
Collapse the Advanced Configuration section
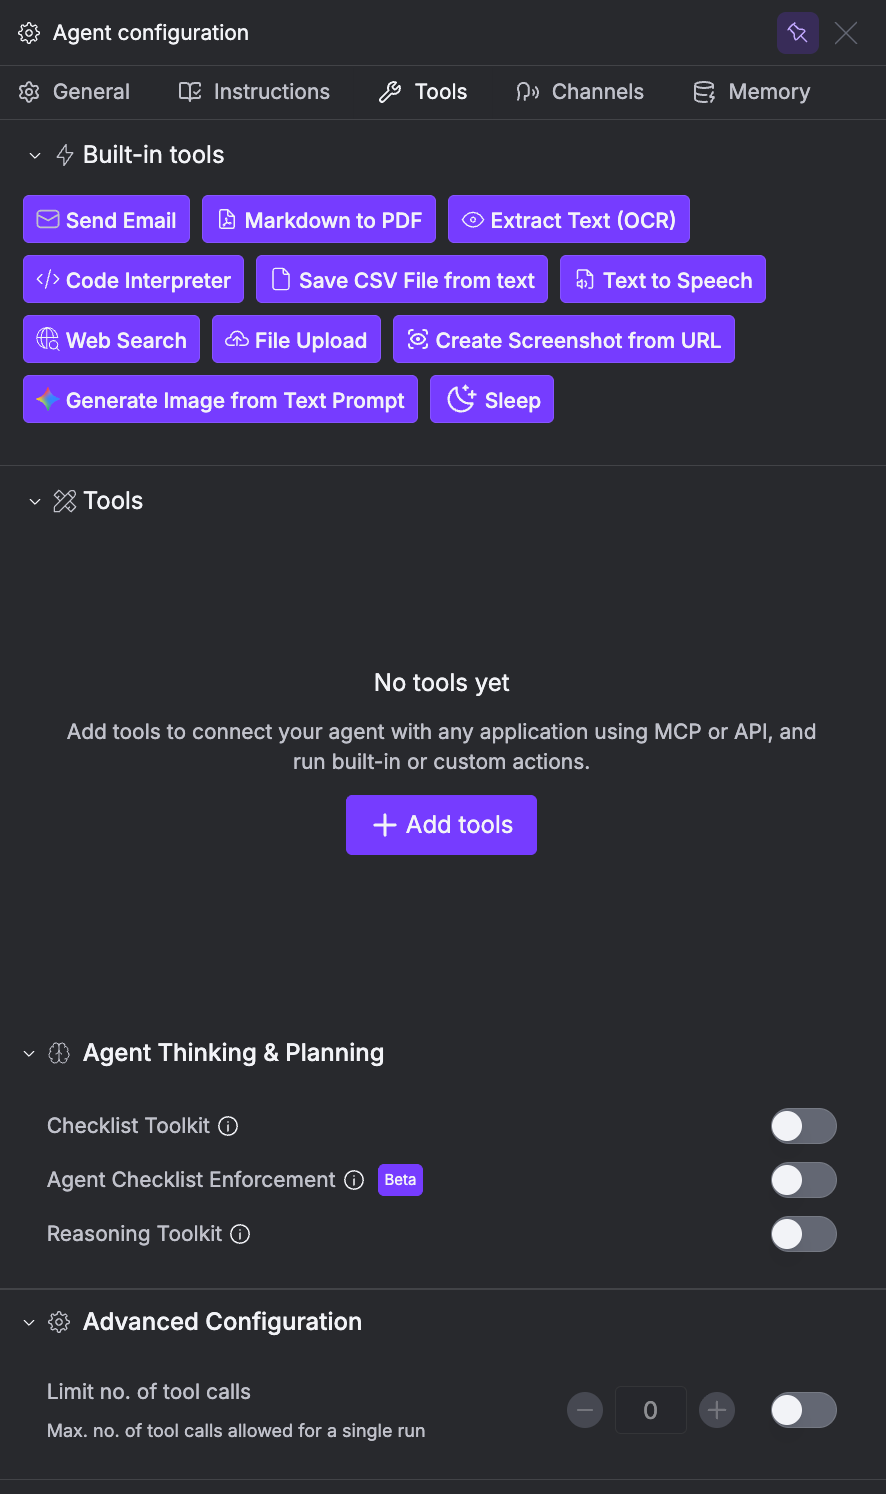[28, 1321]
